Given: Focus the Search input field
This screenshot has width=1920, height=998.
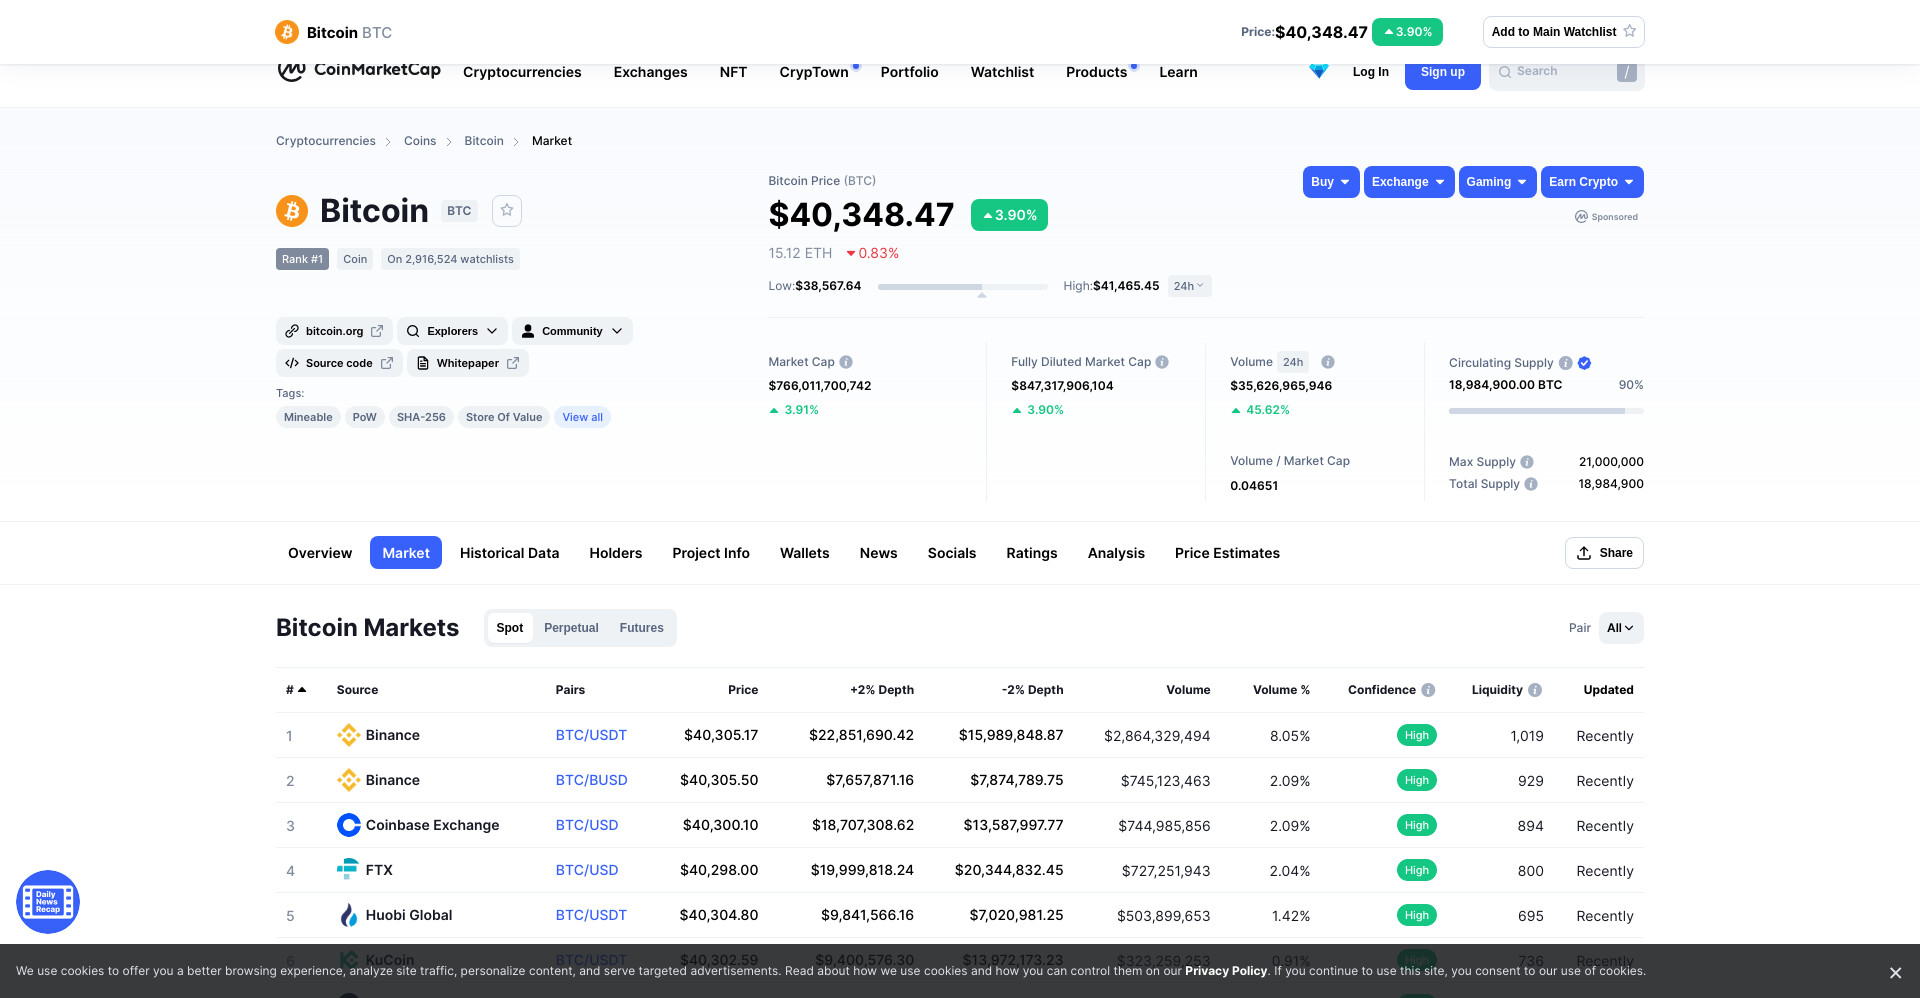Looking at the screenshot, I should pos(1567,72).
